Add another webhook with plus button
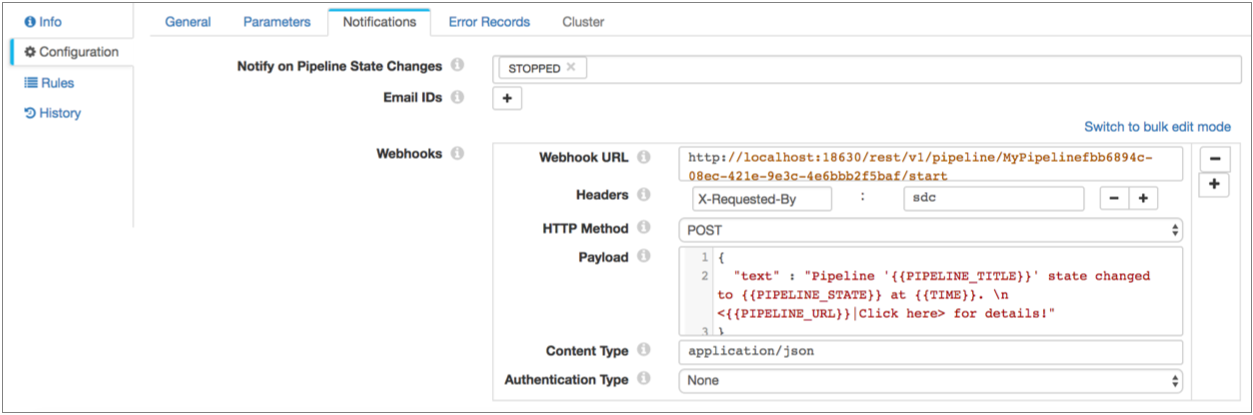 point(1213,185)
